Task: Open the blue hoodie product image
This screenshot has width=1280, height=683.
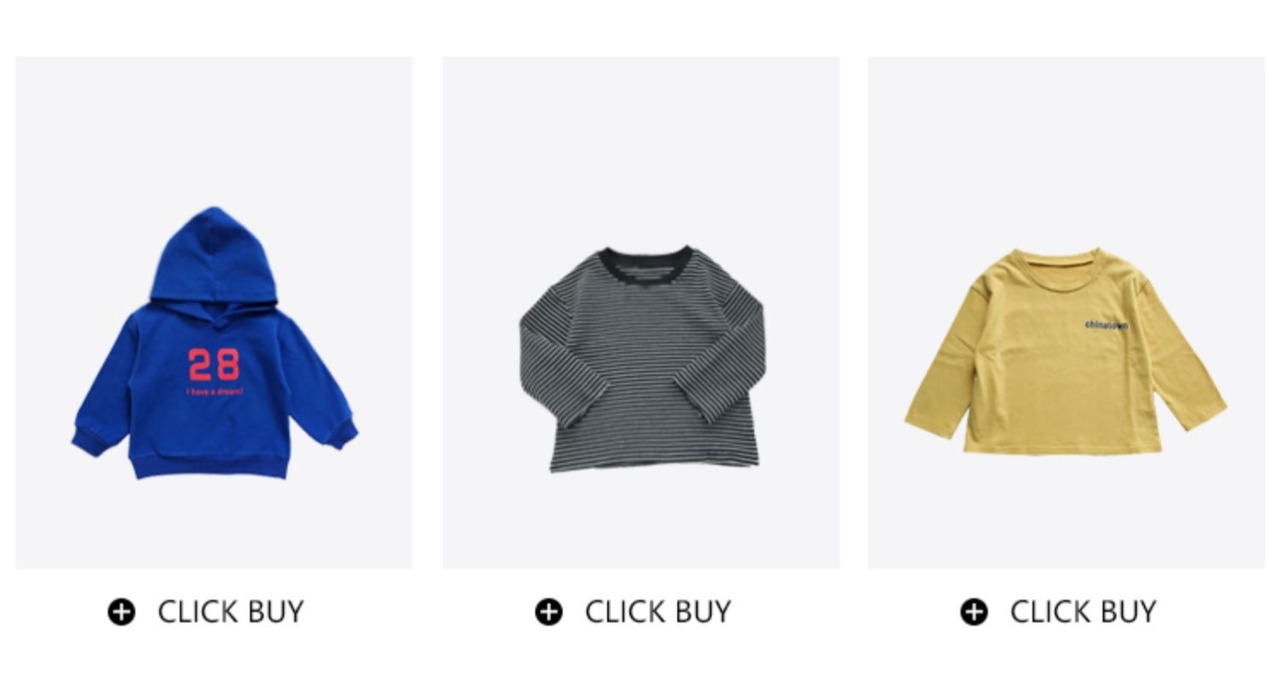Action: [214, 313]
